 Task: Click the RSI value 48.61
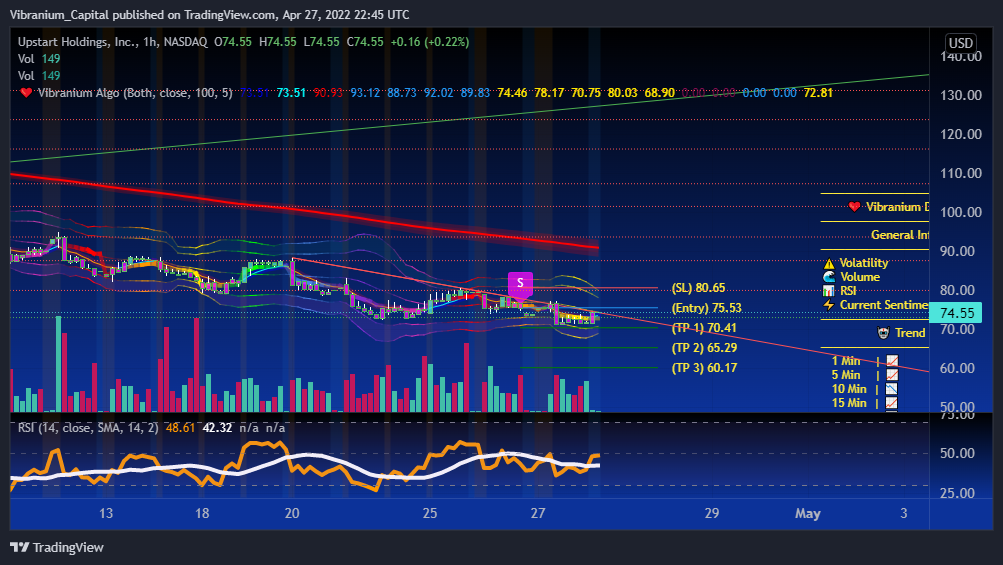pos(180,427)
